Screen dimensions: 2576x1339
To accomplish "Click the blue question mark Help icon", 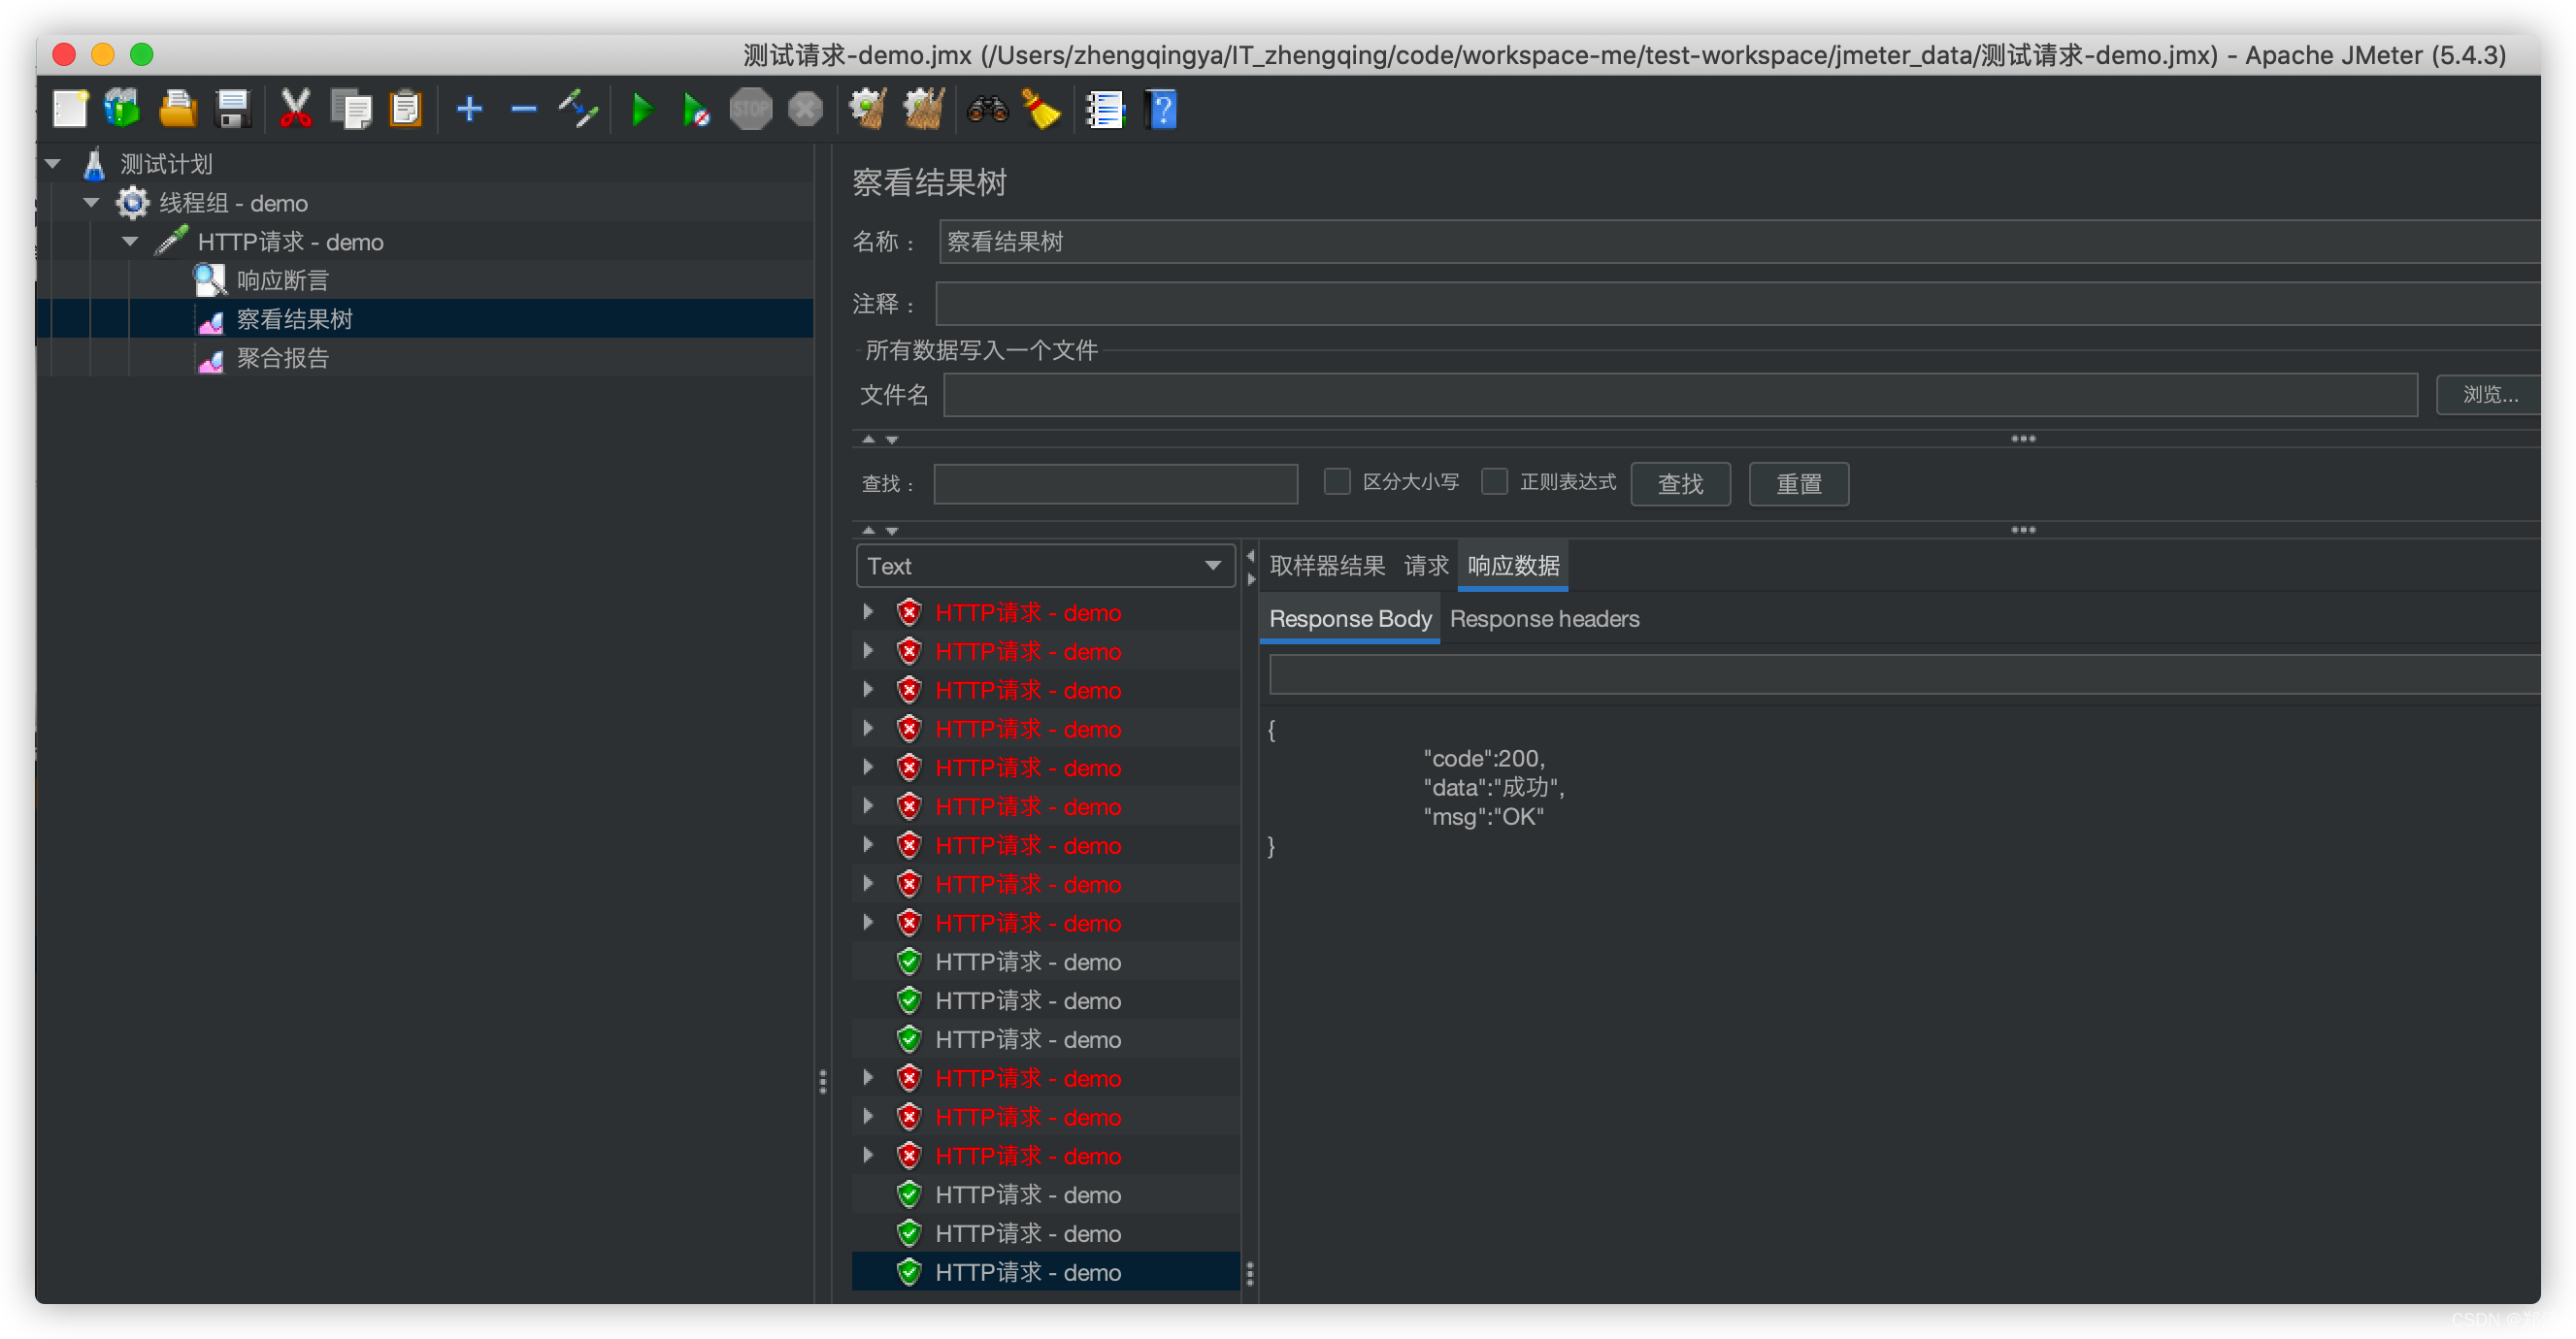I will tap(1162, 109).
